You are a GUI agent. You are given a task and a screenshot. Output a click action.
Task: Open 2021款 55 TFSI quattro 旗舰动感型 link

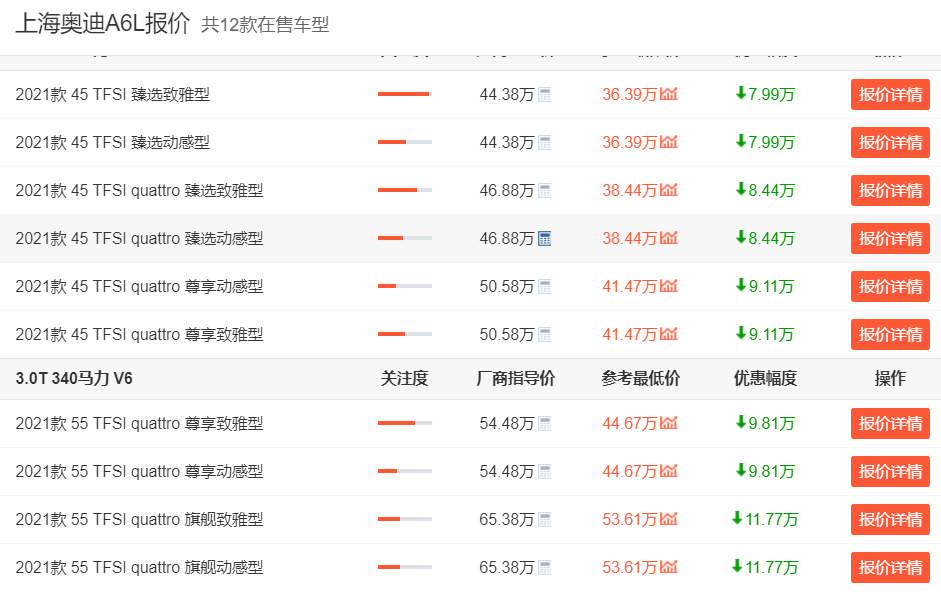tap(139, 568)
